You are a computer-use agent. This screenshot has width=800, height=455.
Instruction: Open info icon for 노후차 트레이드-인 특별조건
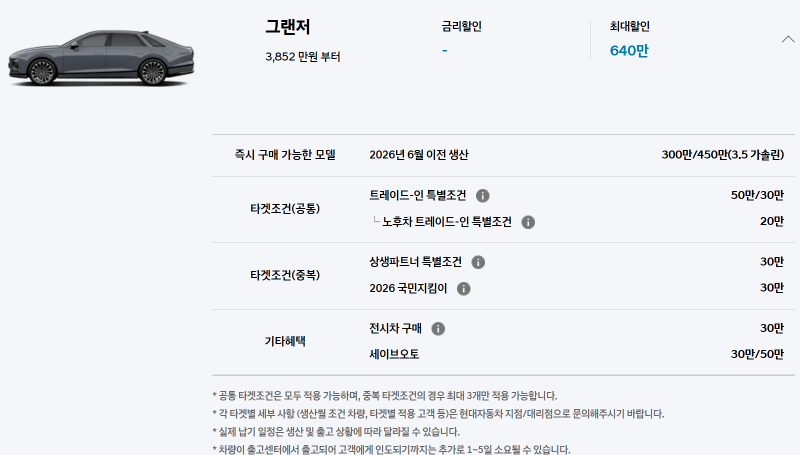(528, 222)
